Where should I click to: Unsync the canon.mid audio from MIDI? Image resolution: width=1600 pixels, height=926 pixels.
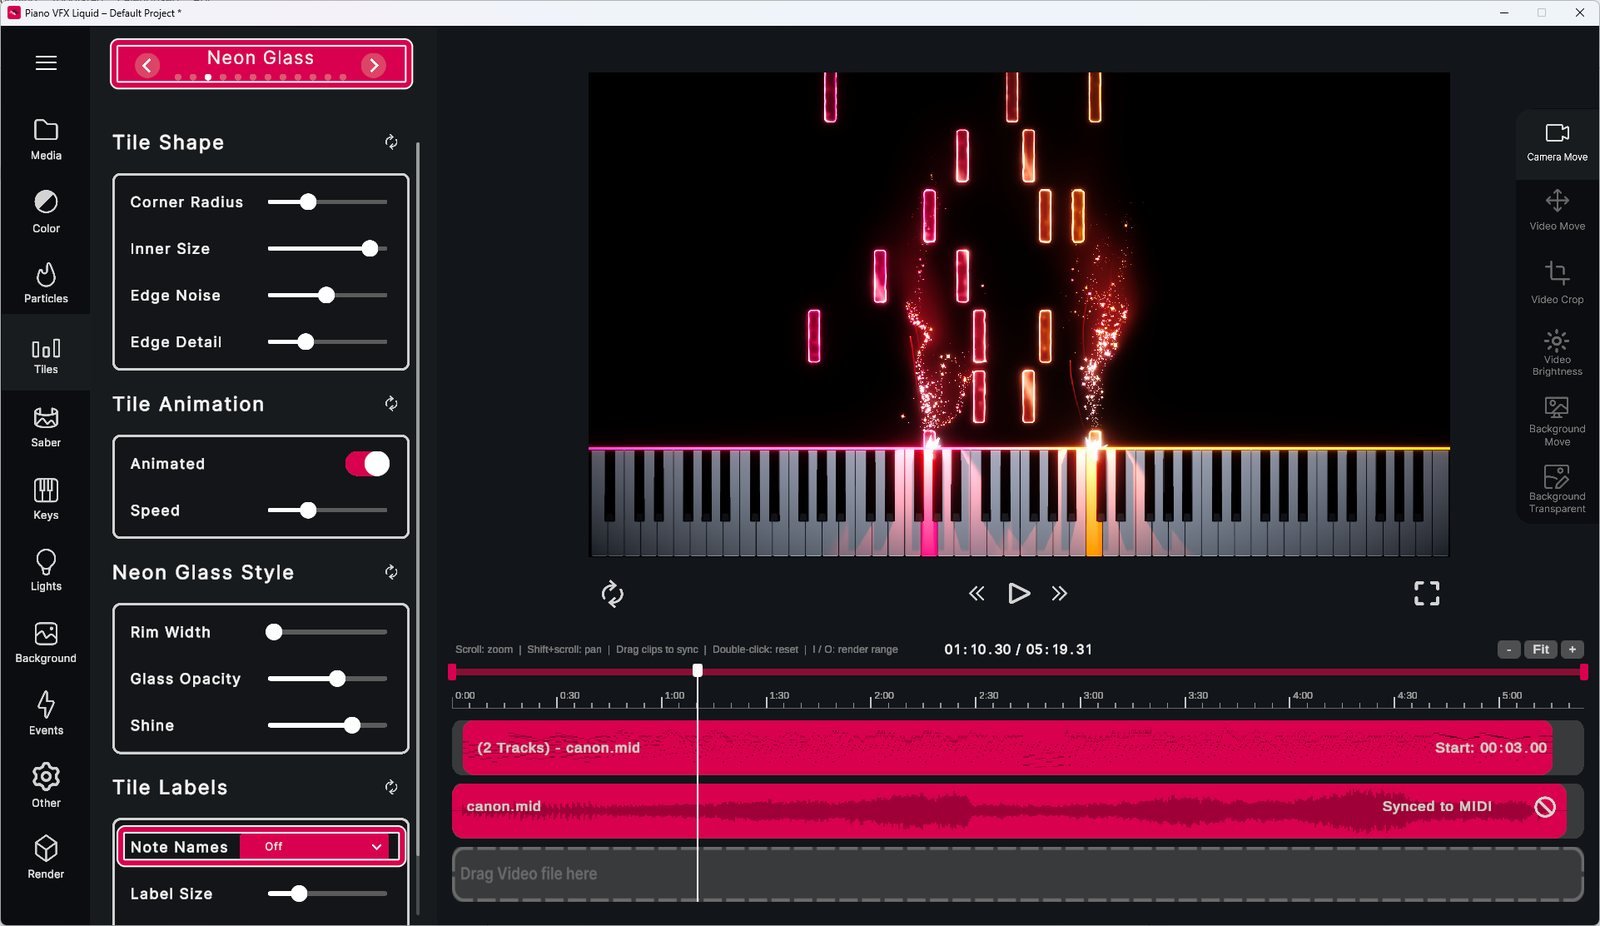point(1545,806)
